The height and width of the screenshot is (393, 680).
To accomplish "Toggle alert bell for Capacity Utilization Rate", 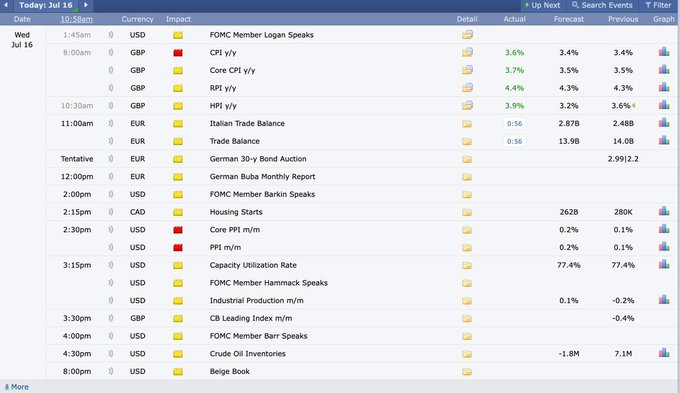I will (111, 265).
